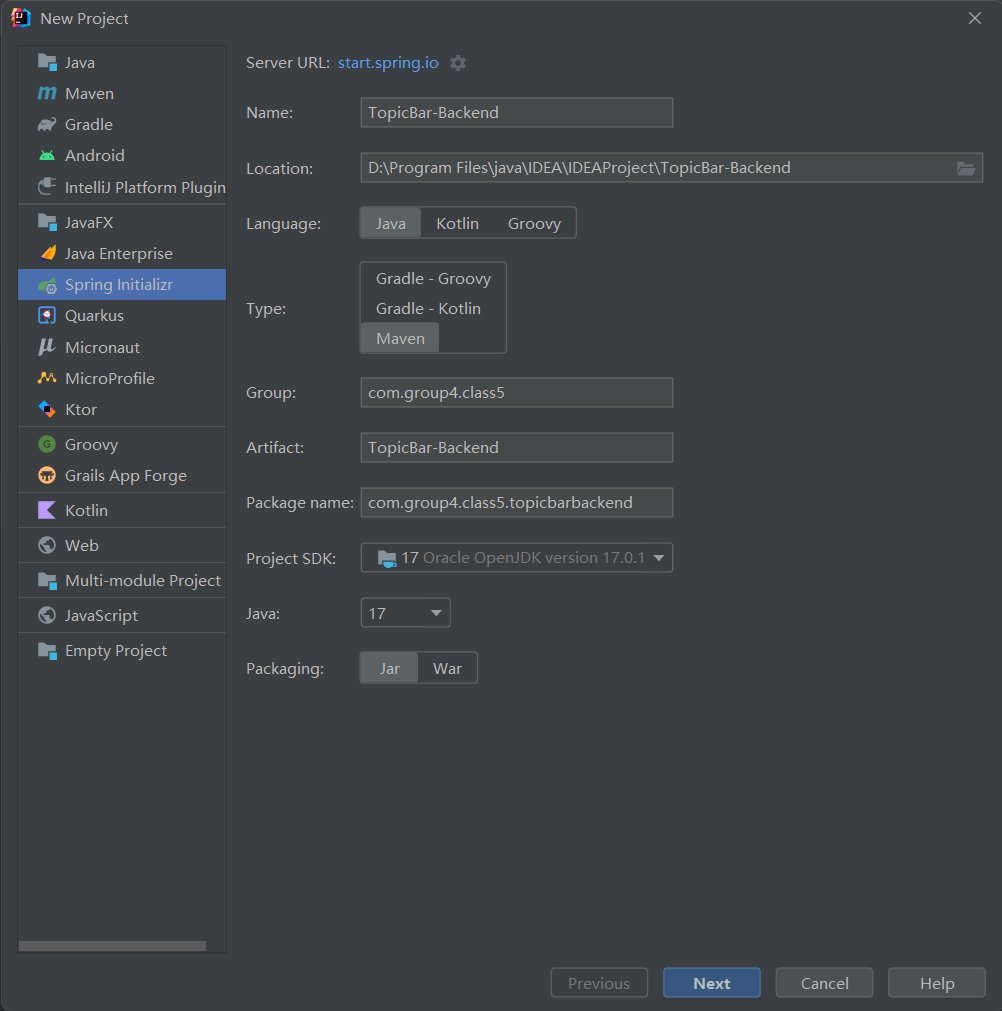Click the Cancel button
The height and width of the screenshot is (1011, 1002).
coord(824,983)
